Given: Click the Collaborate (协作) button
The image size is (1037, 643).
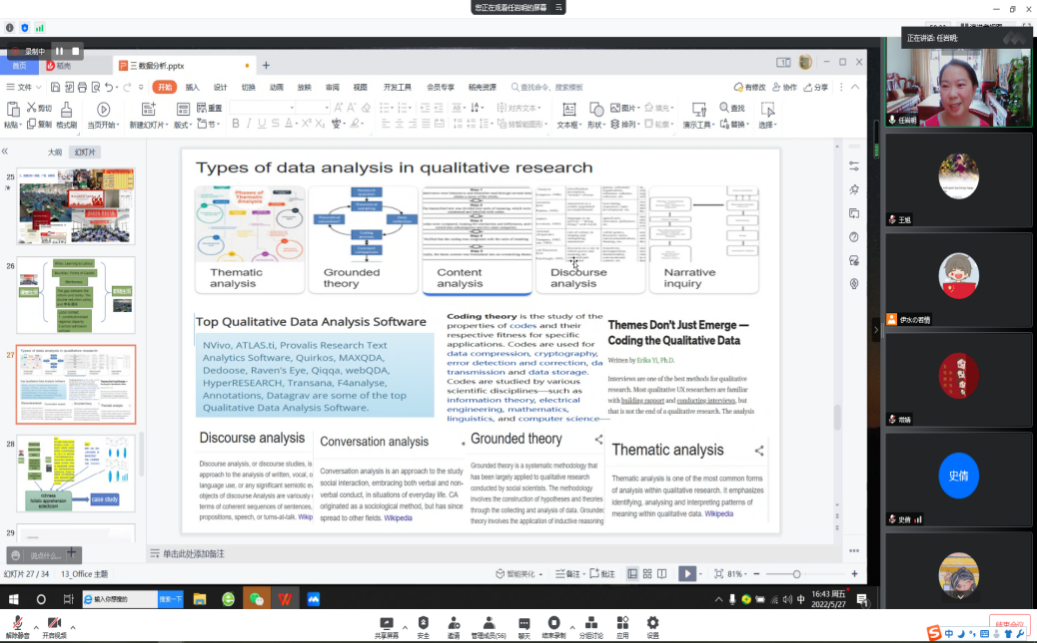Looking at the screenshot, I should (784, 87).
